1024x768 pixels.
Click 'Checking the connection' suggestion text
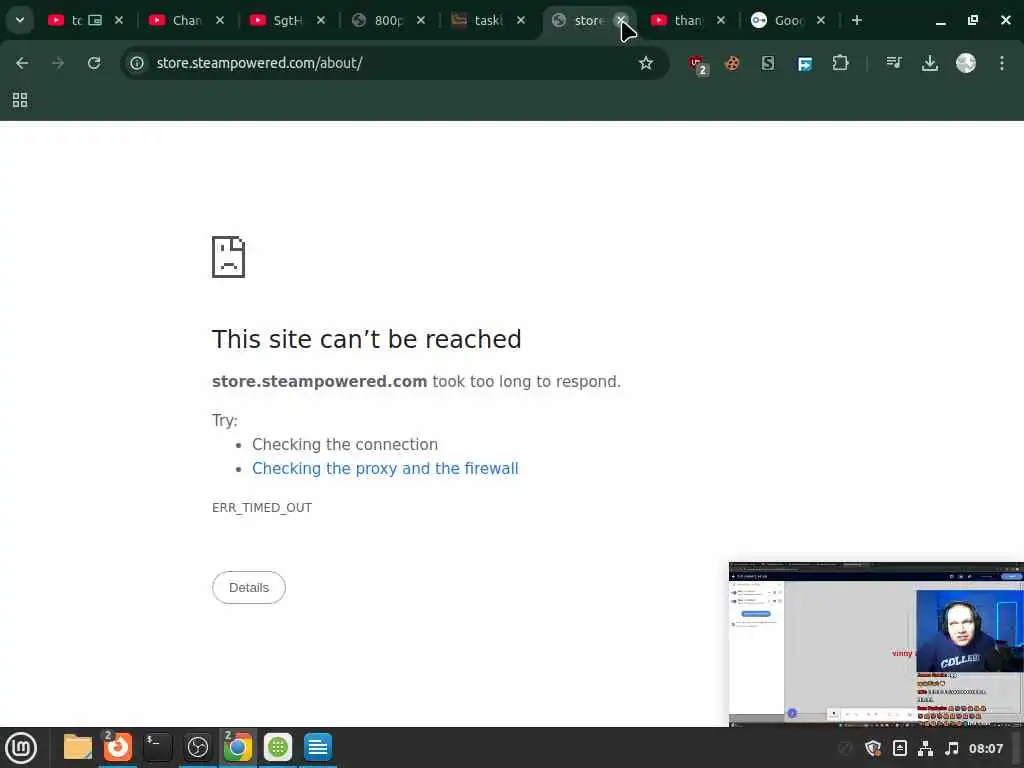coord(345,444)
